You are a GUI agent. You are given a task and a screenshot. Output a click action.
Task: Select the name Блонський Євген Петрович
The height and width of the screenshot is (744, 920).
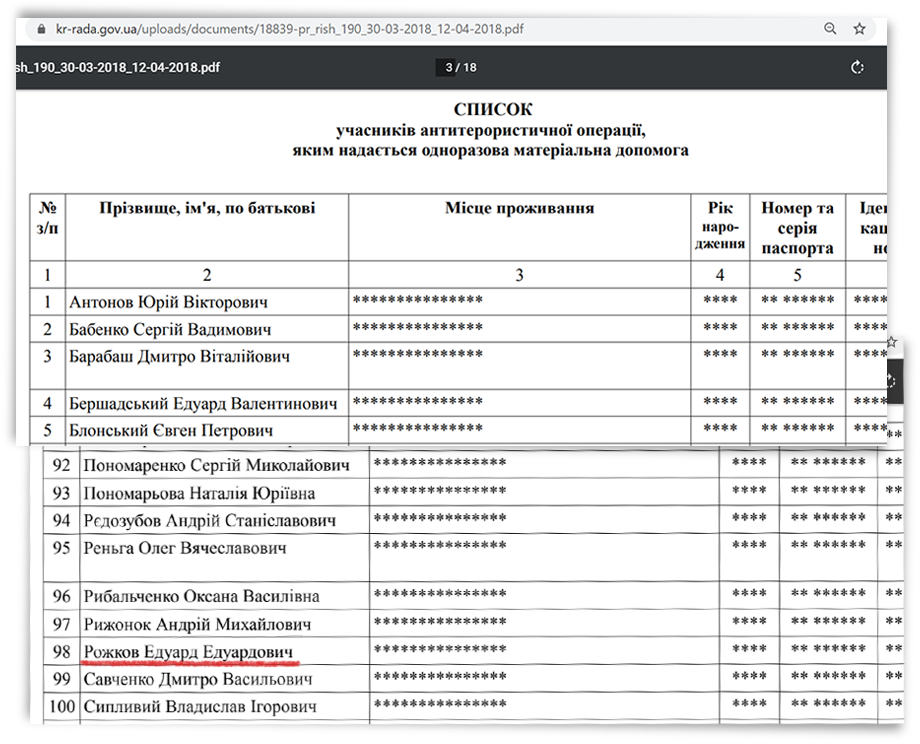click(171, 431)
